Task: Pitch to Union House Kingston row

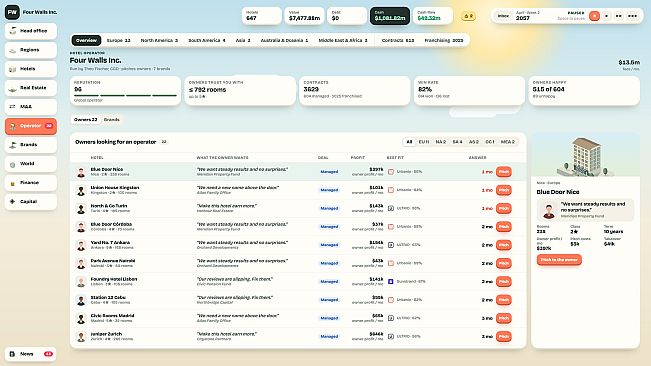Action: tap(504, 190)
